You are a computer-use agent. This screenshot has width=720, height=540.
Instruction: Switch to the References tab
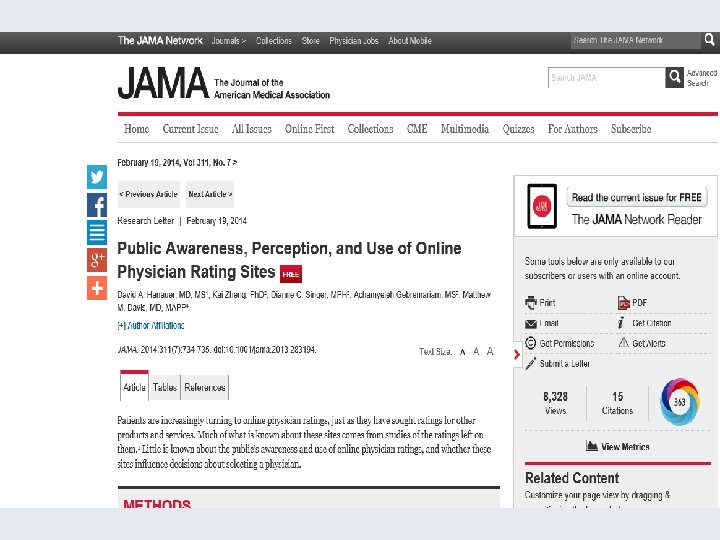click(x=205, y=387)
